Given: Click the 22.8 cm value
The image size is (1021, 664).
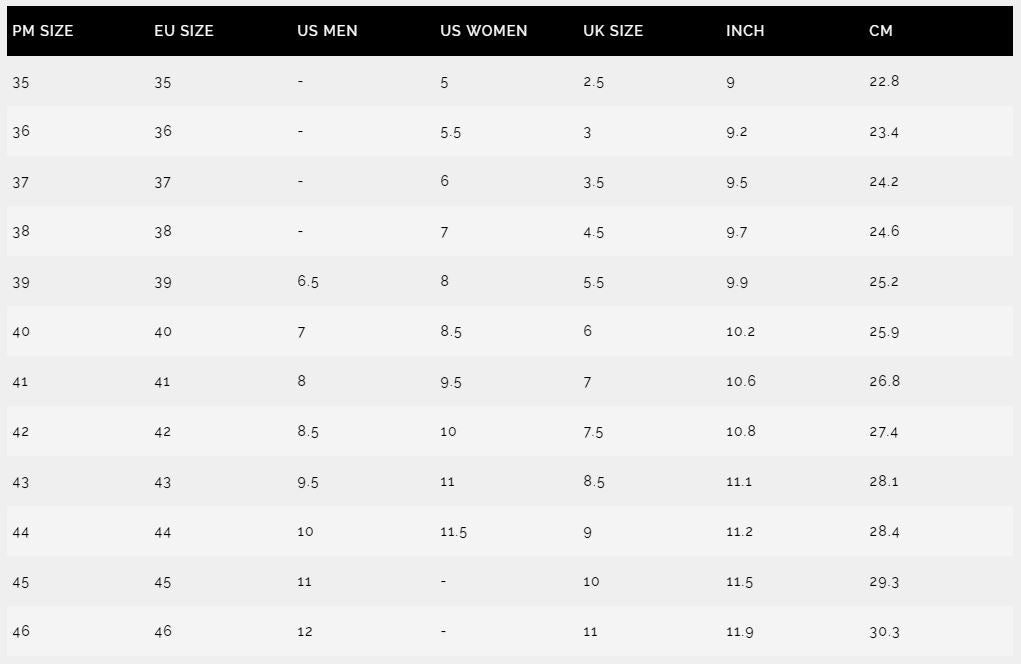Looking at the screenshot, I should tap(884, 81).
